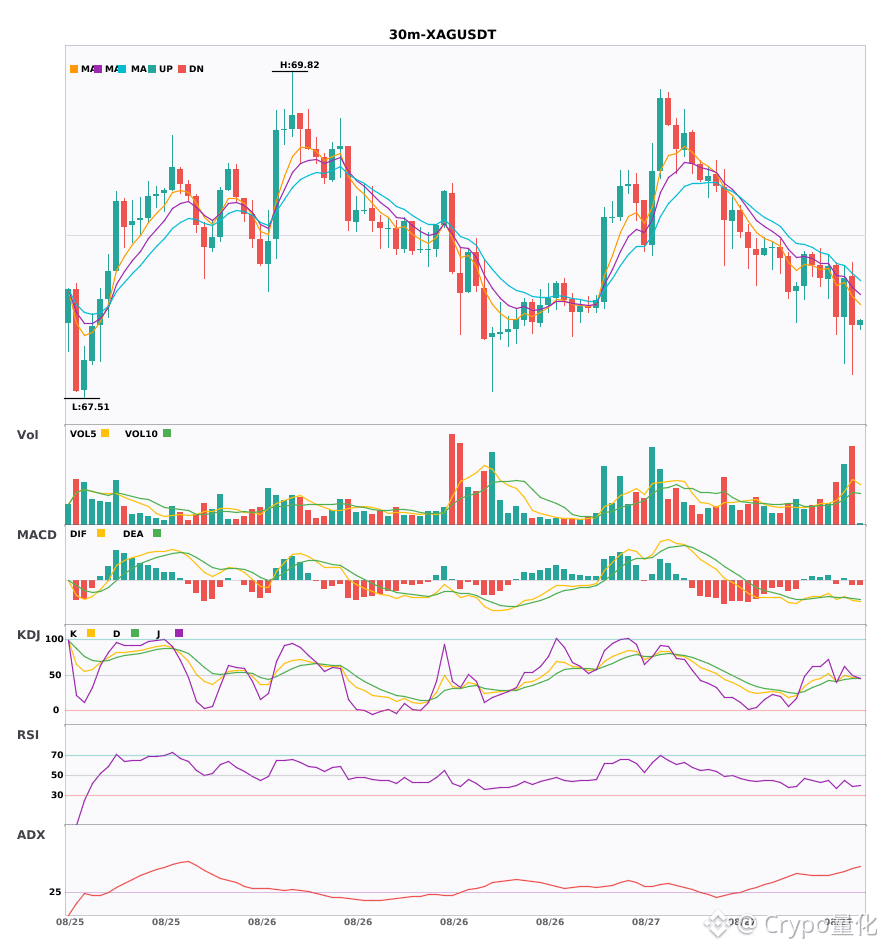Click the ADX panel label
The height and width of the screenshot is (950, 885).
pyautogui.click(x=31, y=835)
